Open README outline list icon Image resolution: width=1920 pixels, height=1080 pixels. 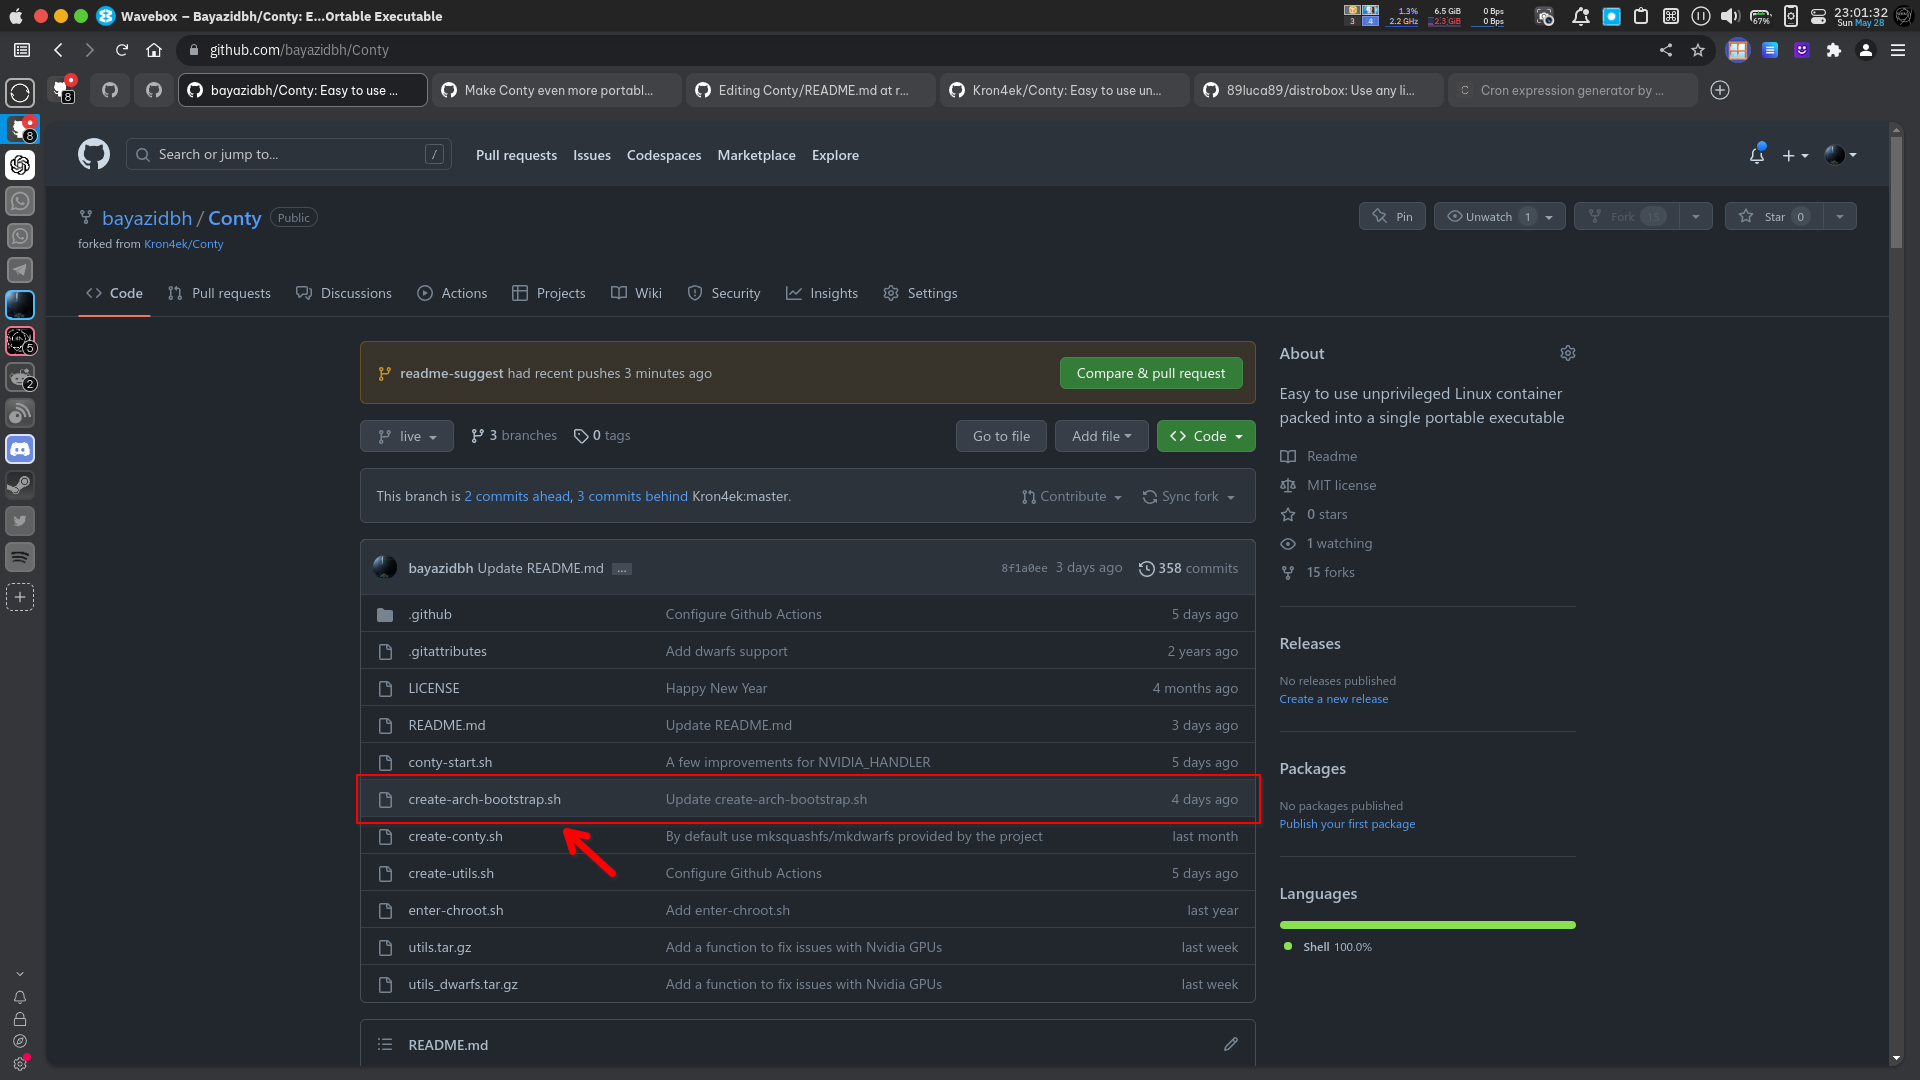(385, 1044)
